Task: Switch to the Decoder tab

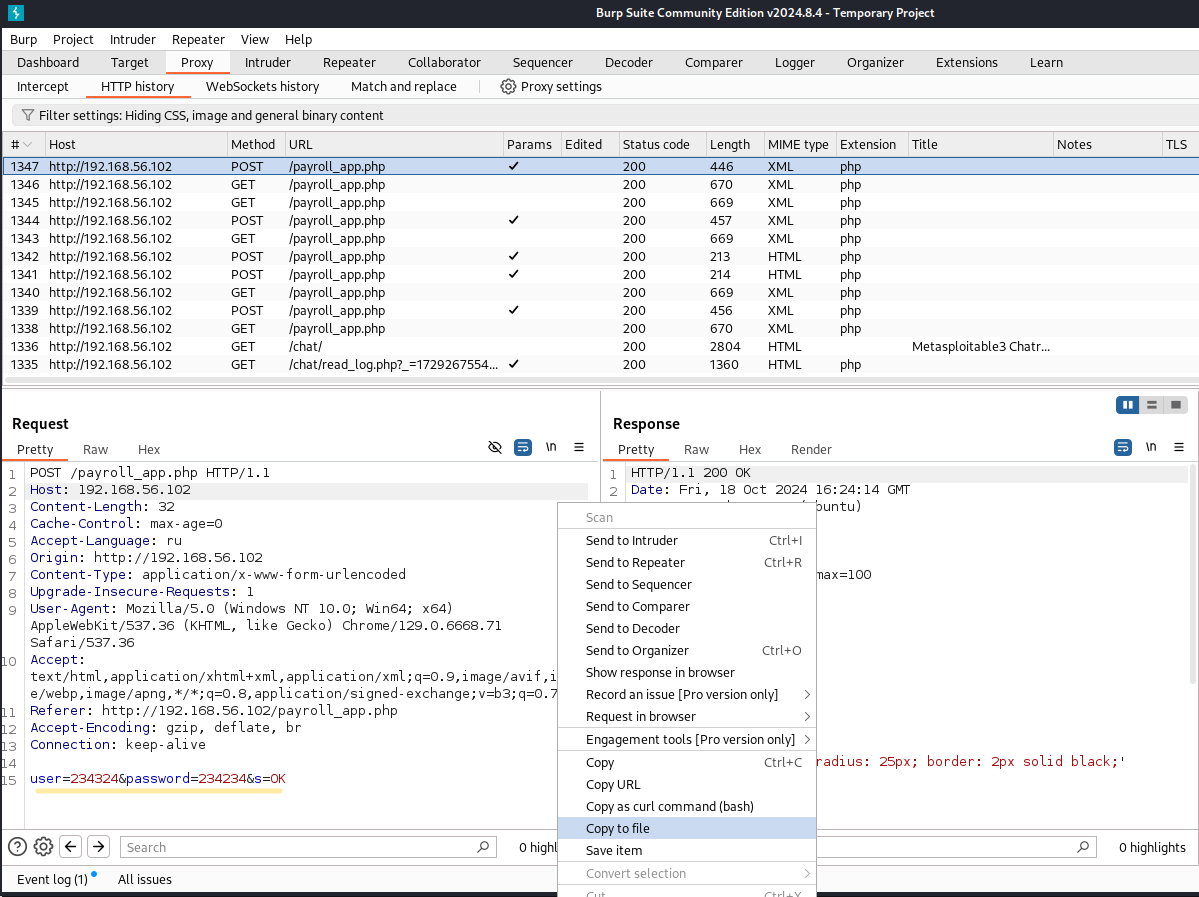Action: (628, 63)
